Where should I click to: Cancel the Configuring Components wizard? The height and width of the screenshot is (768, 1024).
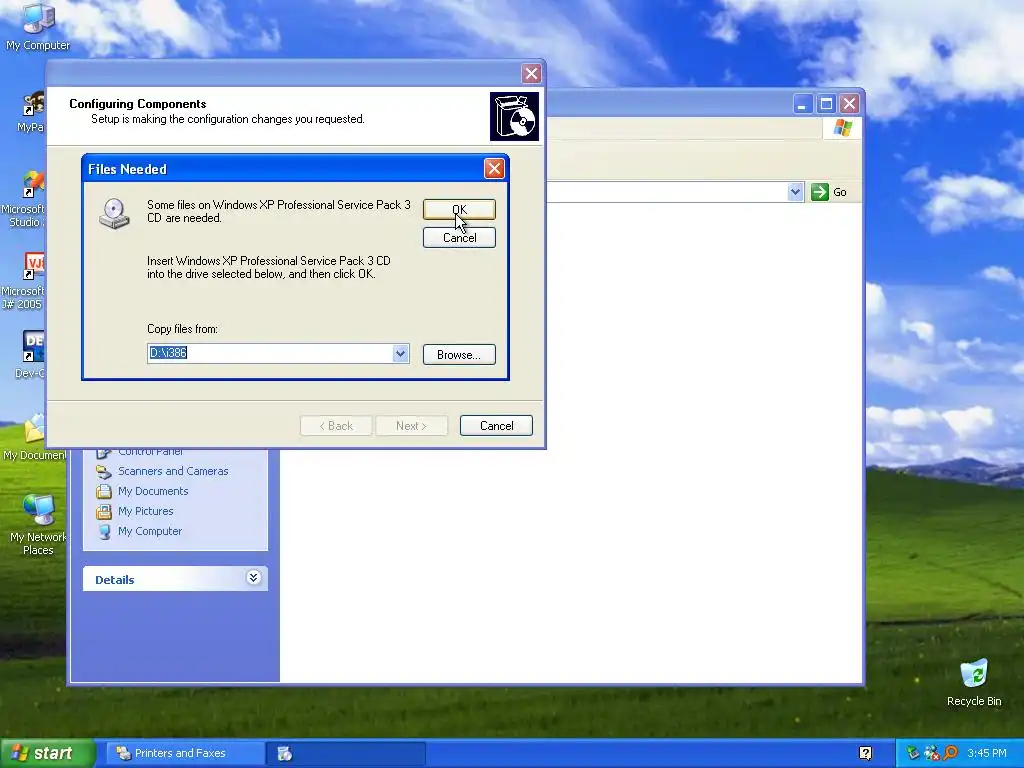click(496, 426)
